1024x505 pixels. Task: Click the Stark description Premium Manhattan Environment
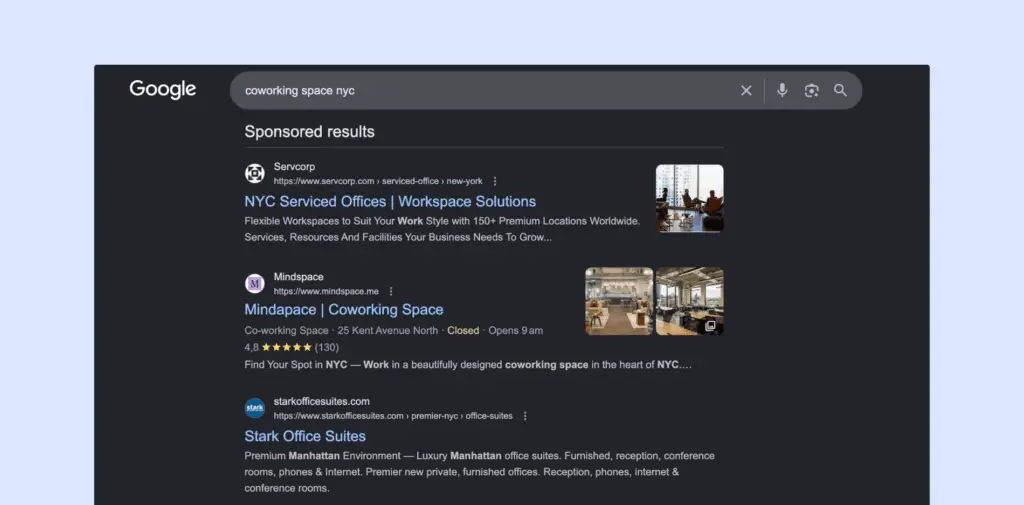(x=479, y=472)
